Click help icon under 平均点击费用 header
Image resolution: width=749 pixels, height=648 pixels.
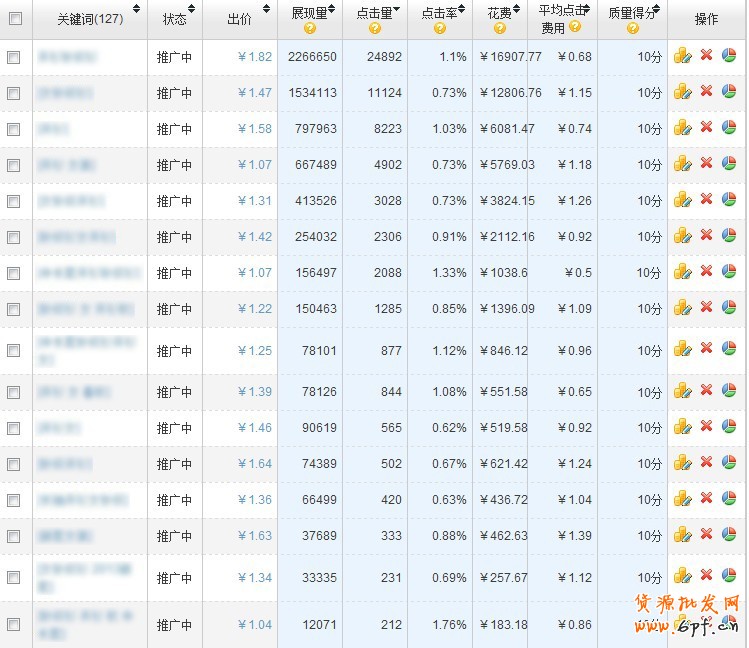[x=575, y=28]
